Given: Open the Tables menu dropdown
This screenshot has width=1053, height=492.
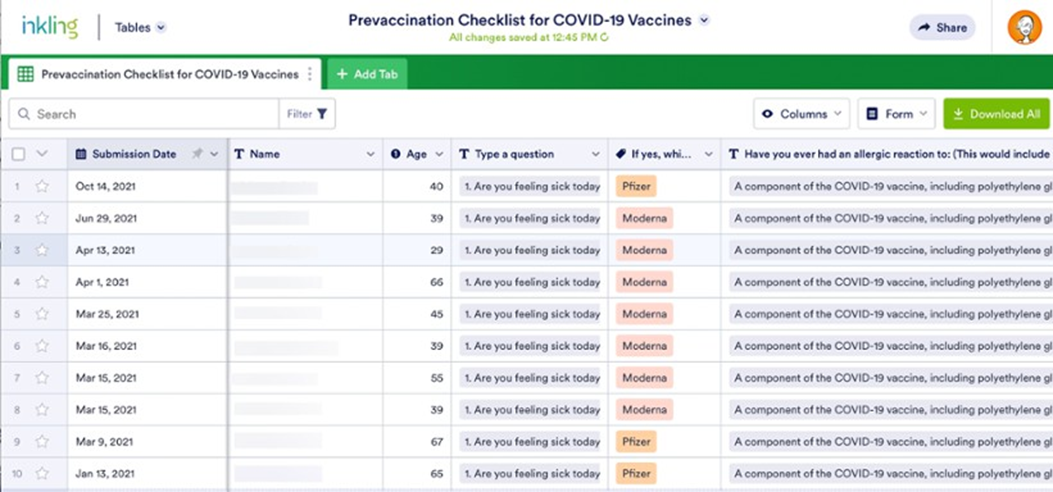Looking at the screenshot, I should 140,28.
